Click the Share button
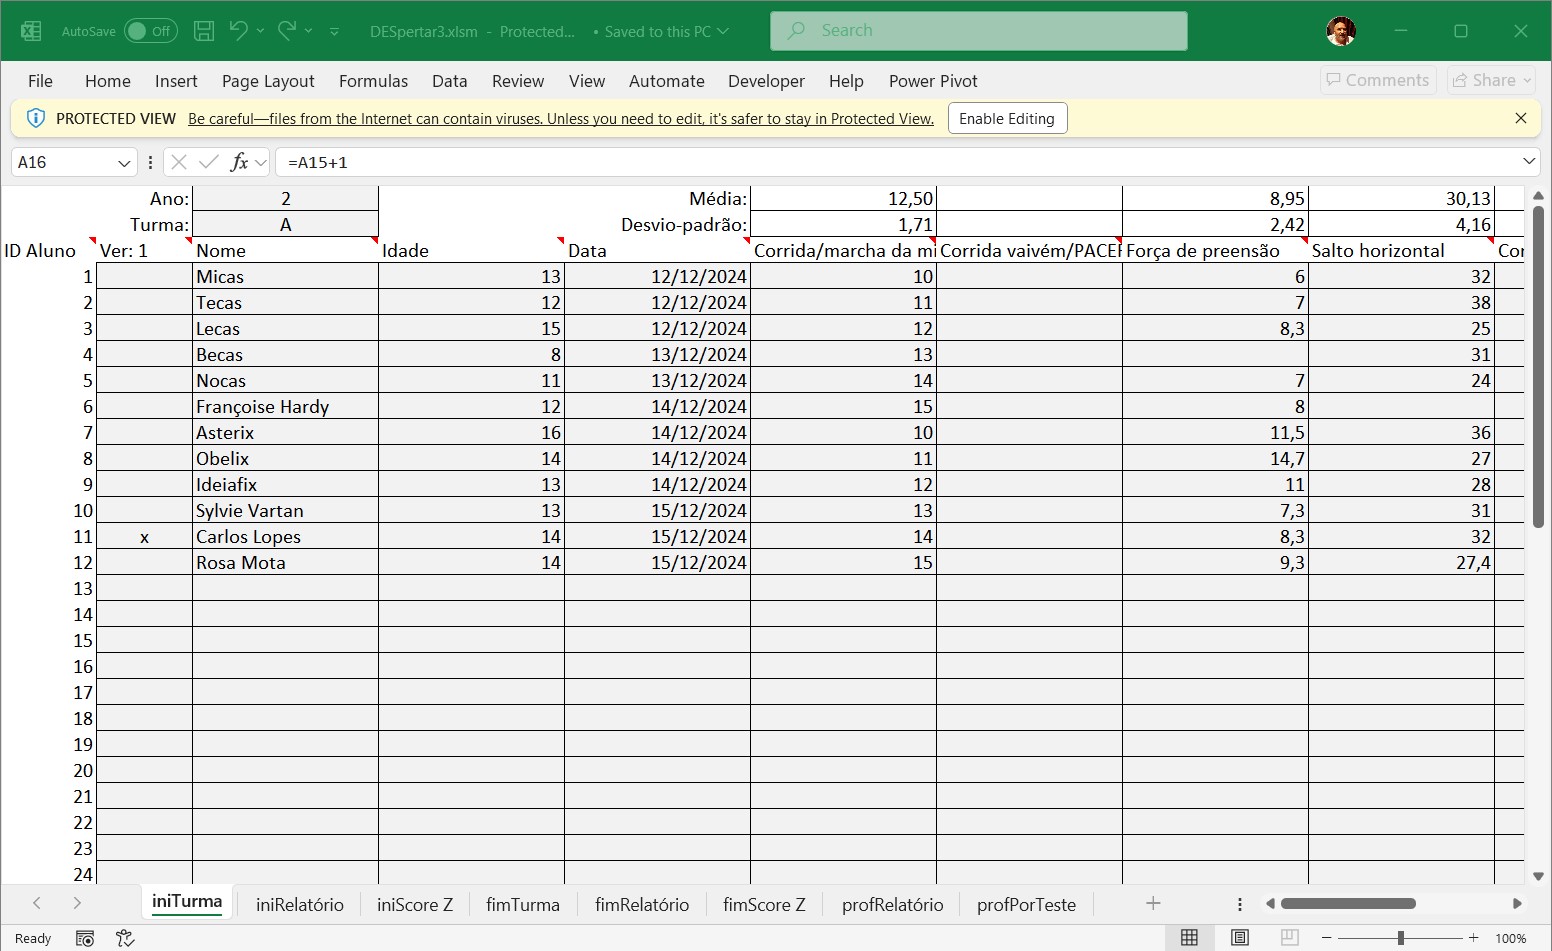 1492,80
